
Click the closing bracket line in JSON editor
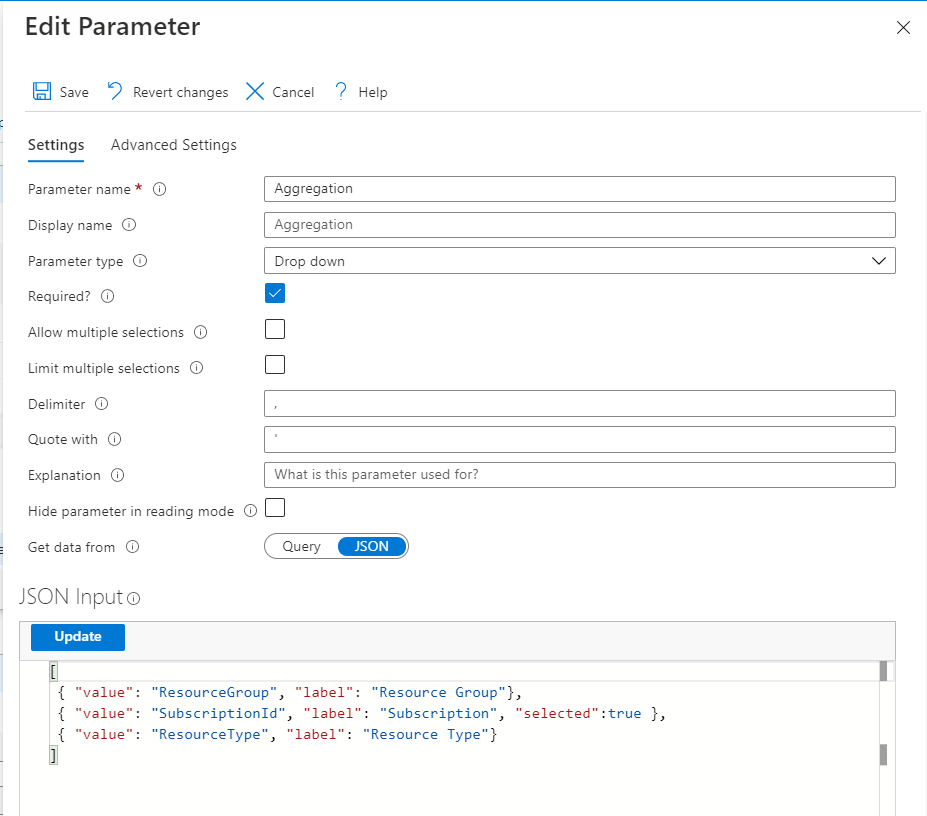pos(53,755)
